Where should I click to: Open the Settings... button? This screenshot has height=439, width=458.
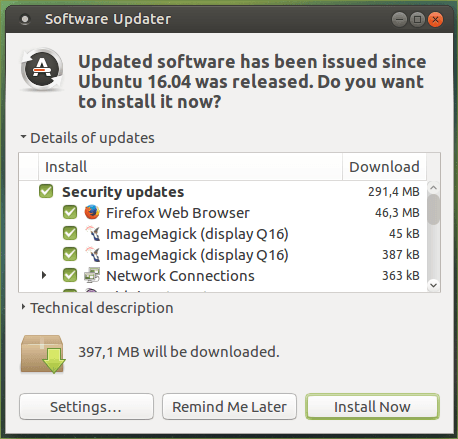coord(86,407)
